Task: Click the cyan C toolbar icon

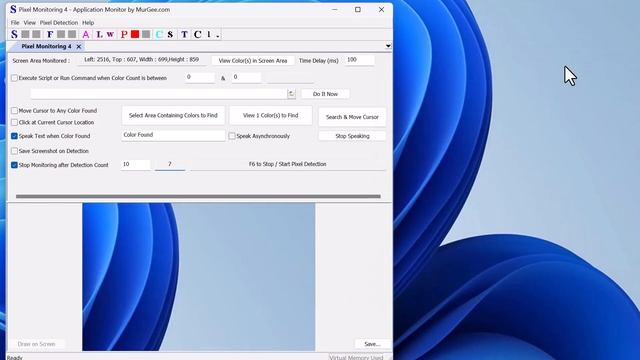Action: [159, 34]
